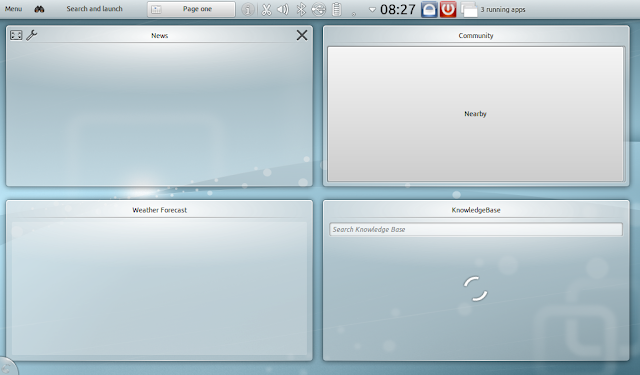Open the Plasma toolbox in the corner
Screen dimensions: 640x375
[x=7, y=367]
